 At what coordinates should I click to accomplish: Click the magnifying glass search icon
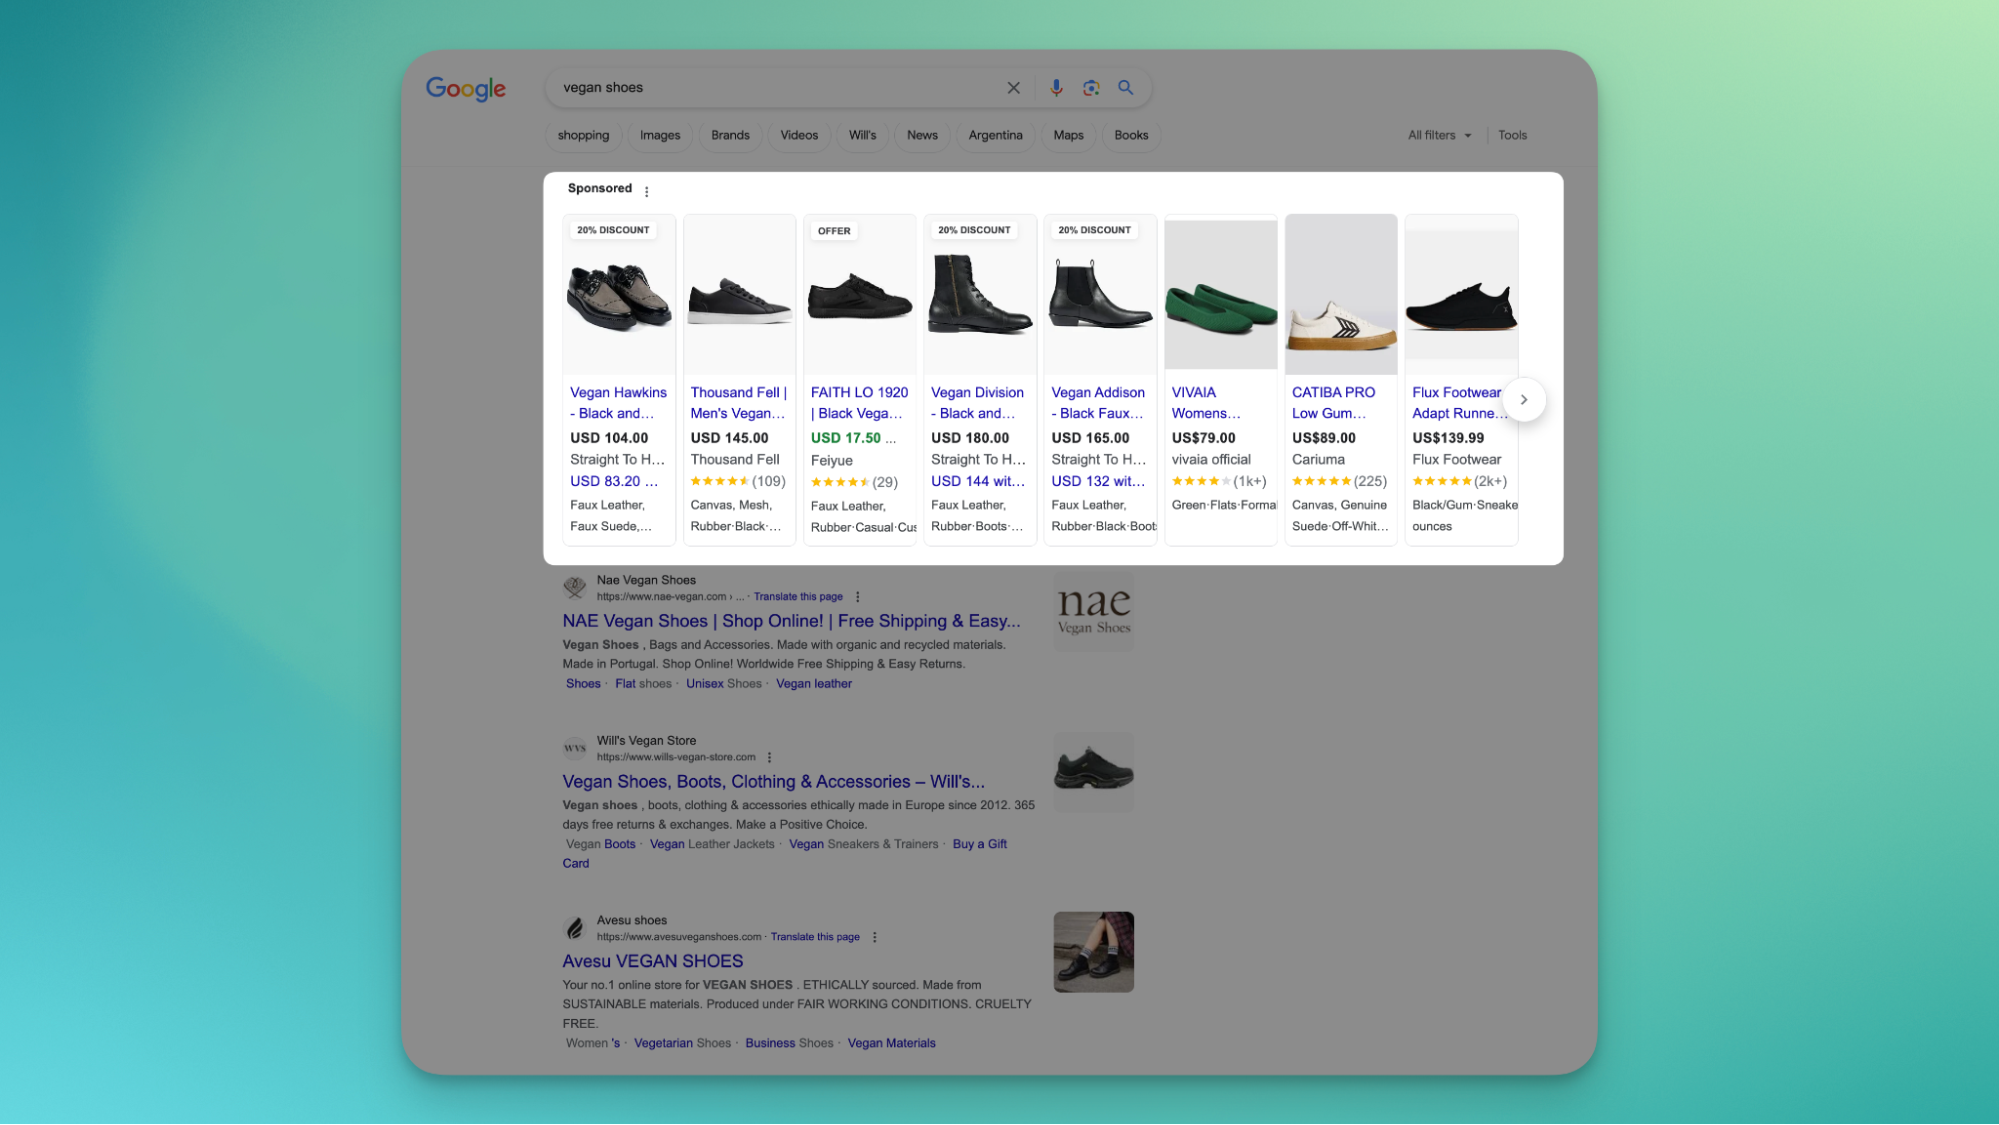(1126, 88)
